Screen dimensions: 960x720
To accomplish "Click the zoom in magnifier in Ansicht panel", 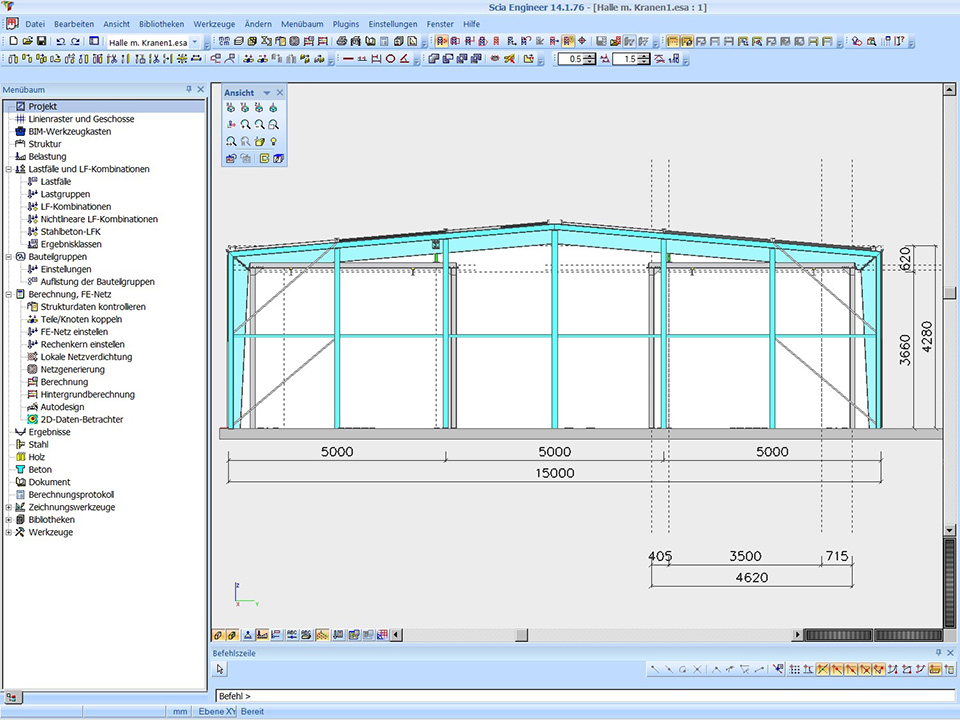I will pyautogui.click(x=245, y=124).
